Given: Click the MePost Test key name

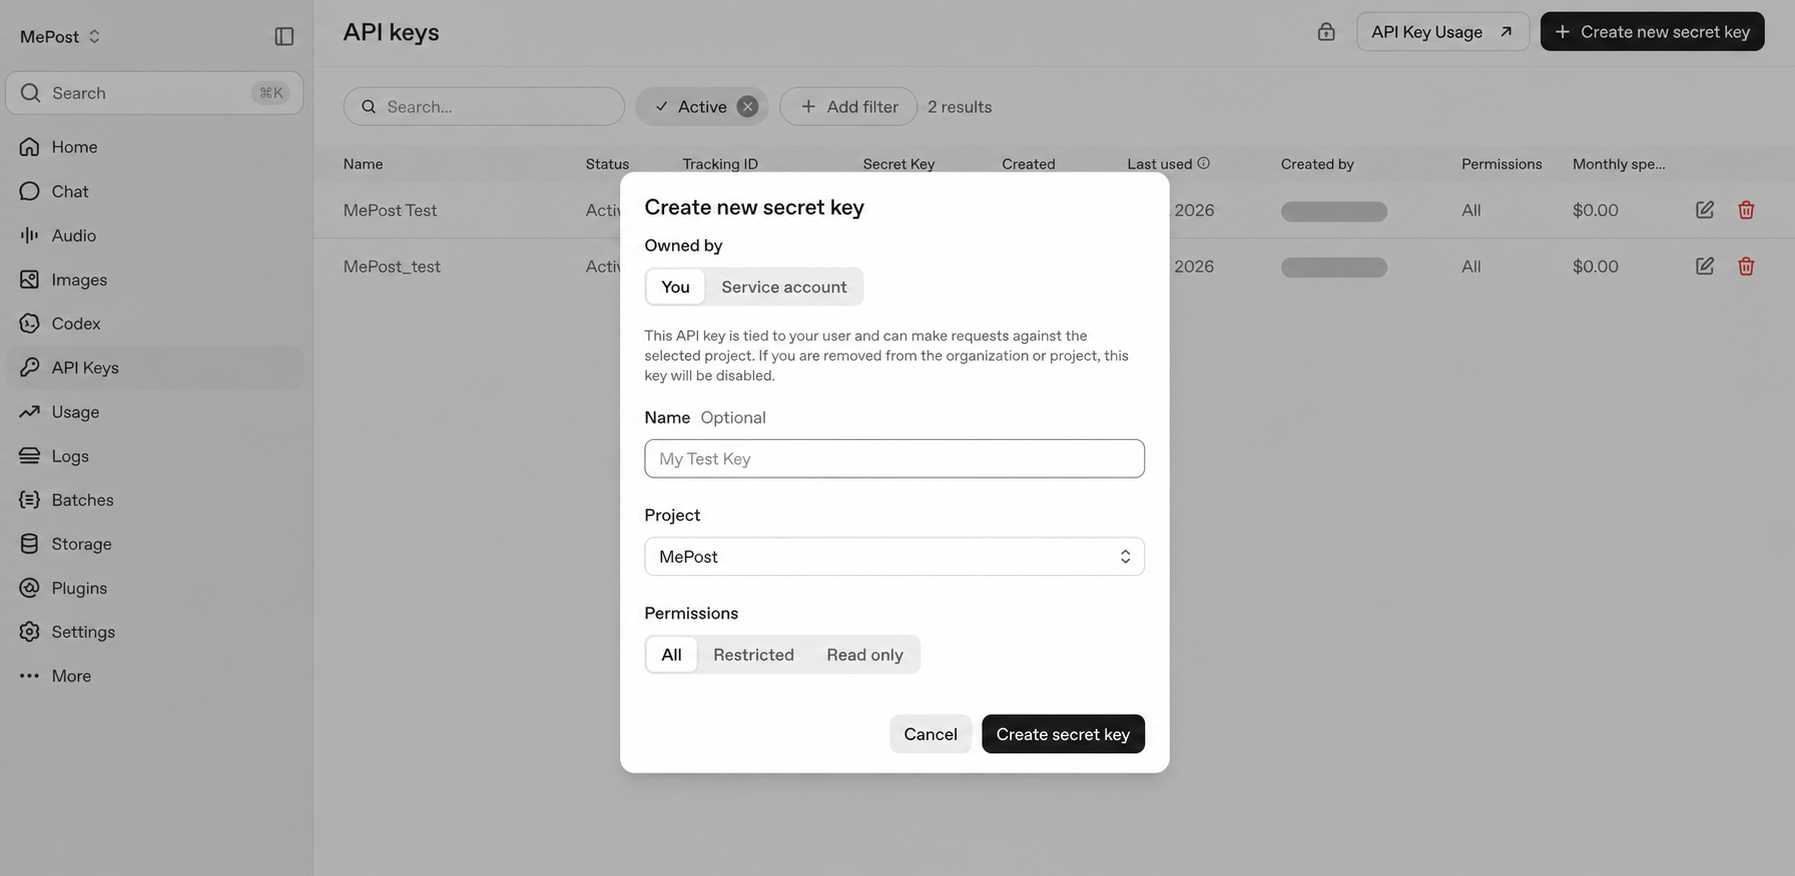Looking at the screenshot, I should (x=390, y=210).
